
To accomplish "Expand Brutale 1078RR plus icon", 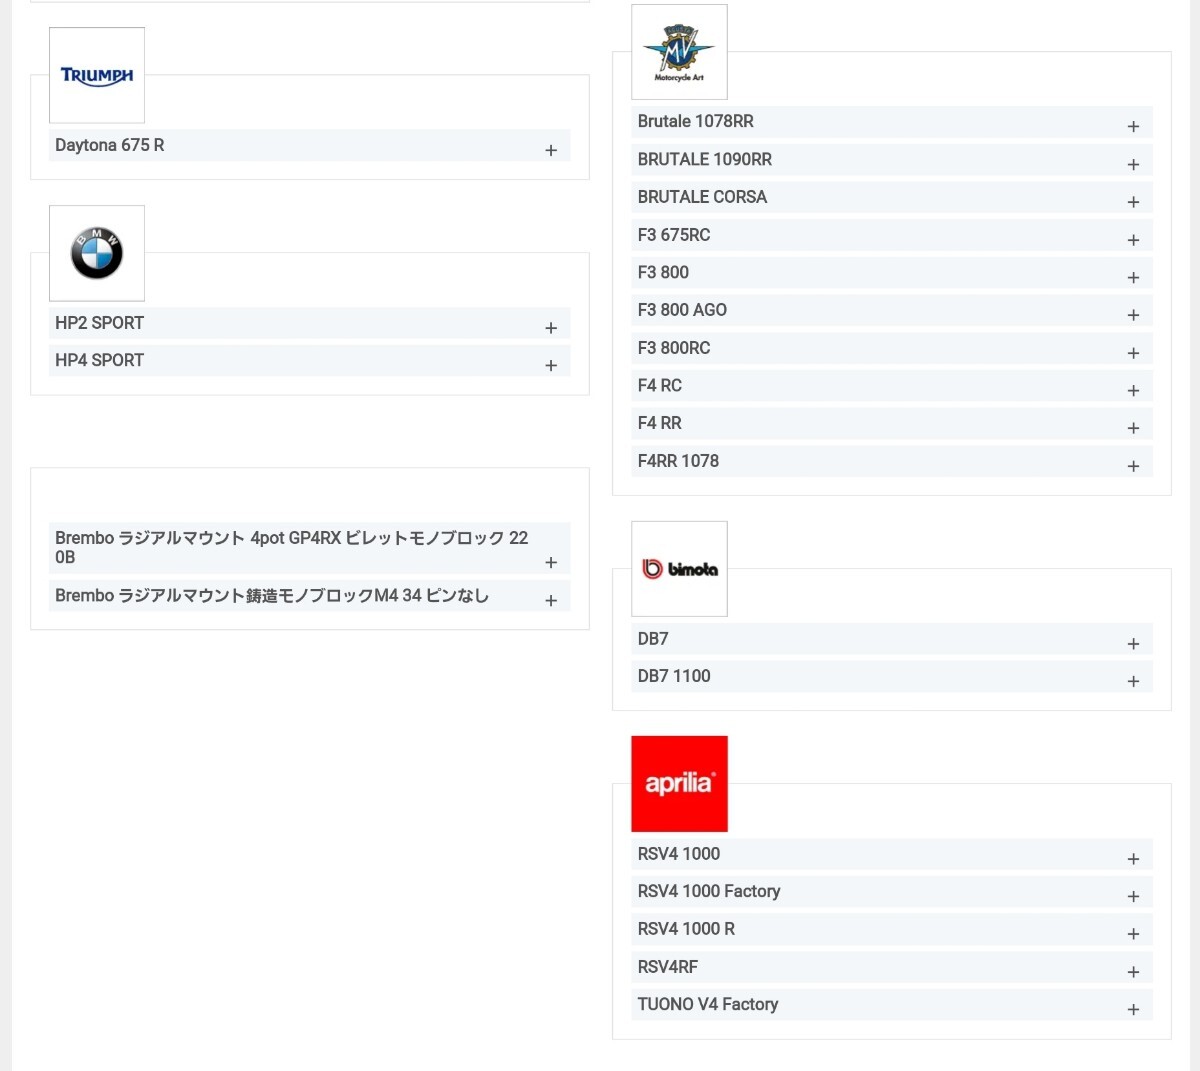I will (x=1133, y=126).
